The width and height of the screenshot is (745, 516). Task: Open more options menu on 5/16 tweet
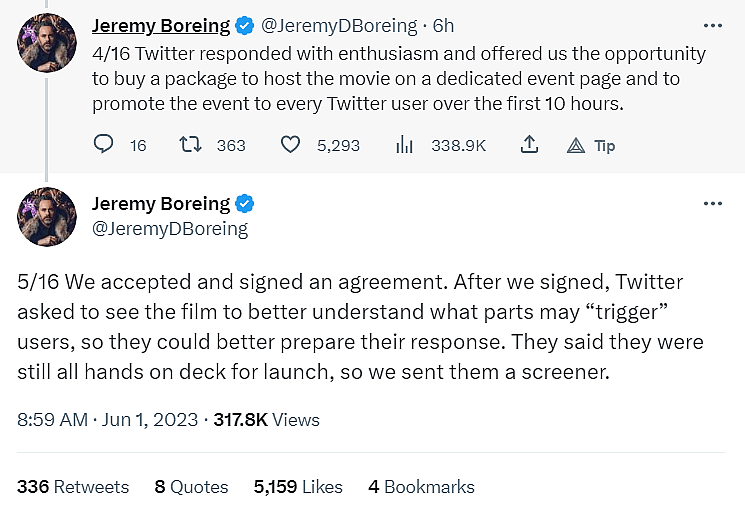coord(712,203)
